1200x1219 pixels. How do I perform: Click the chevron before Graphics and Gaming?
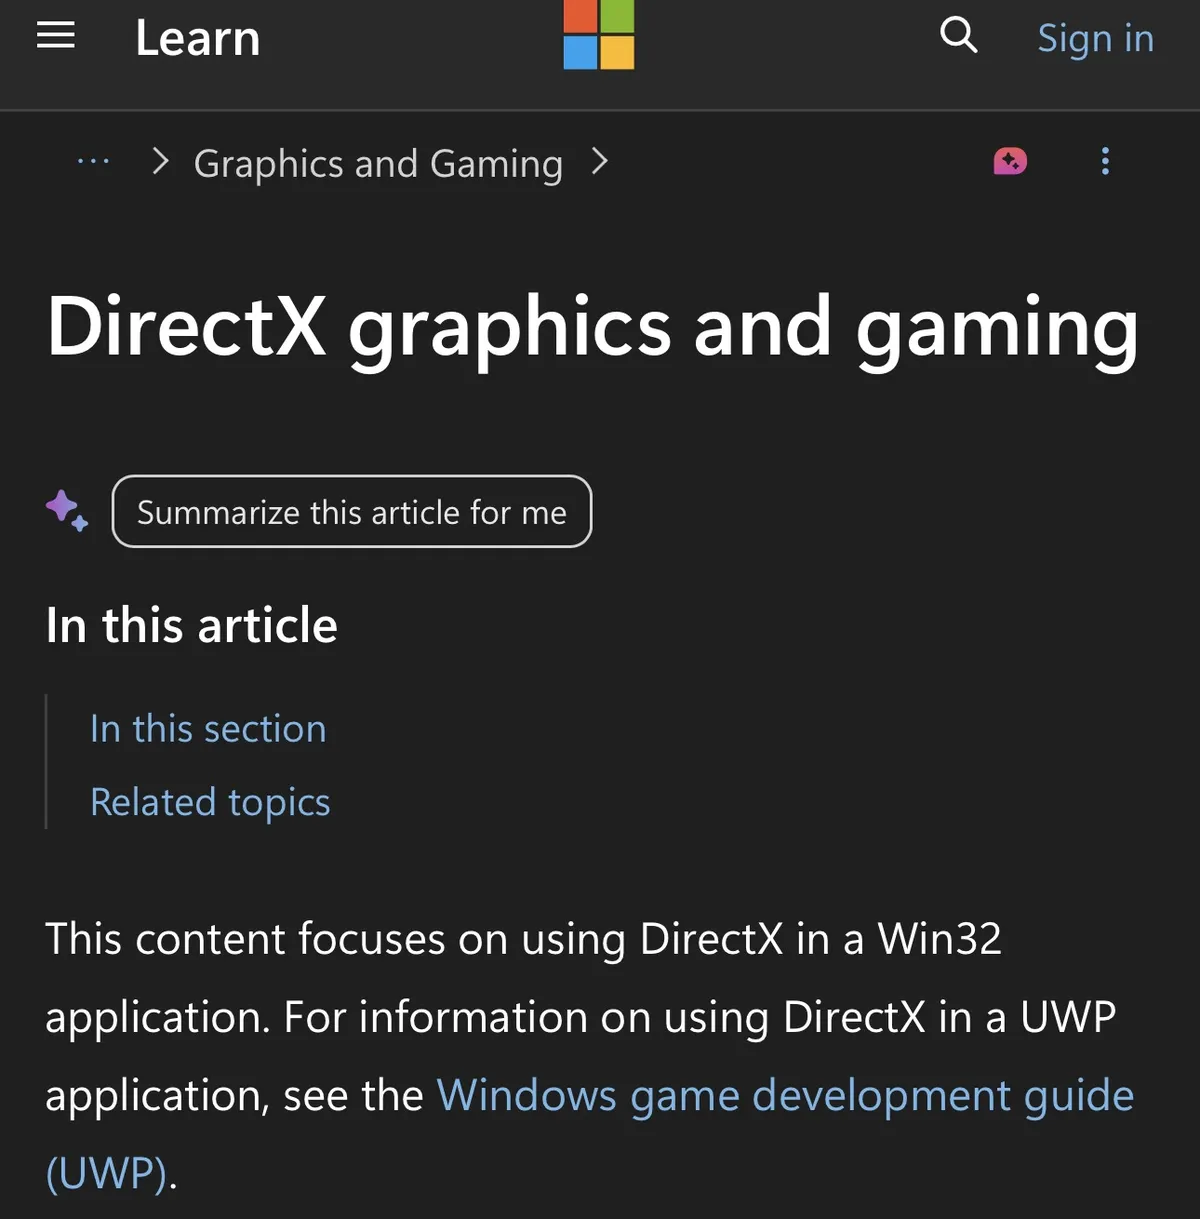[x=160, y=161]
